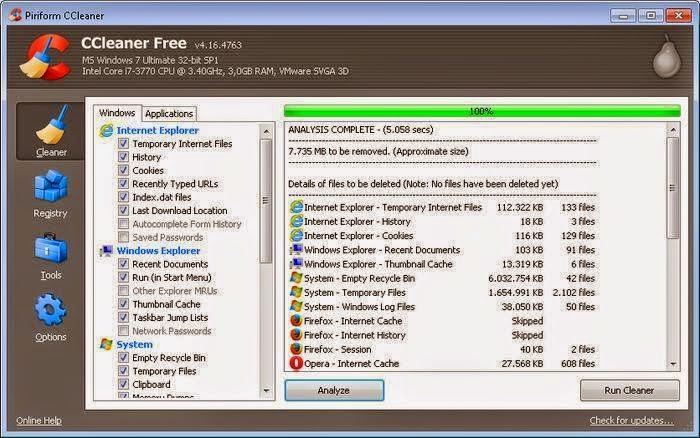700x438 pixels.
Task: Click the '2.102 files' Temporary Files count
Action: tap(574, 292)
